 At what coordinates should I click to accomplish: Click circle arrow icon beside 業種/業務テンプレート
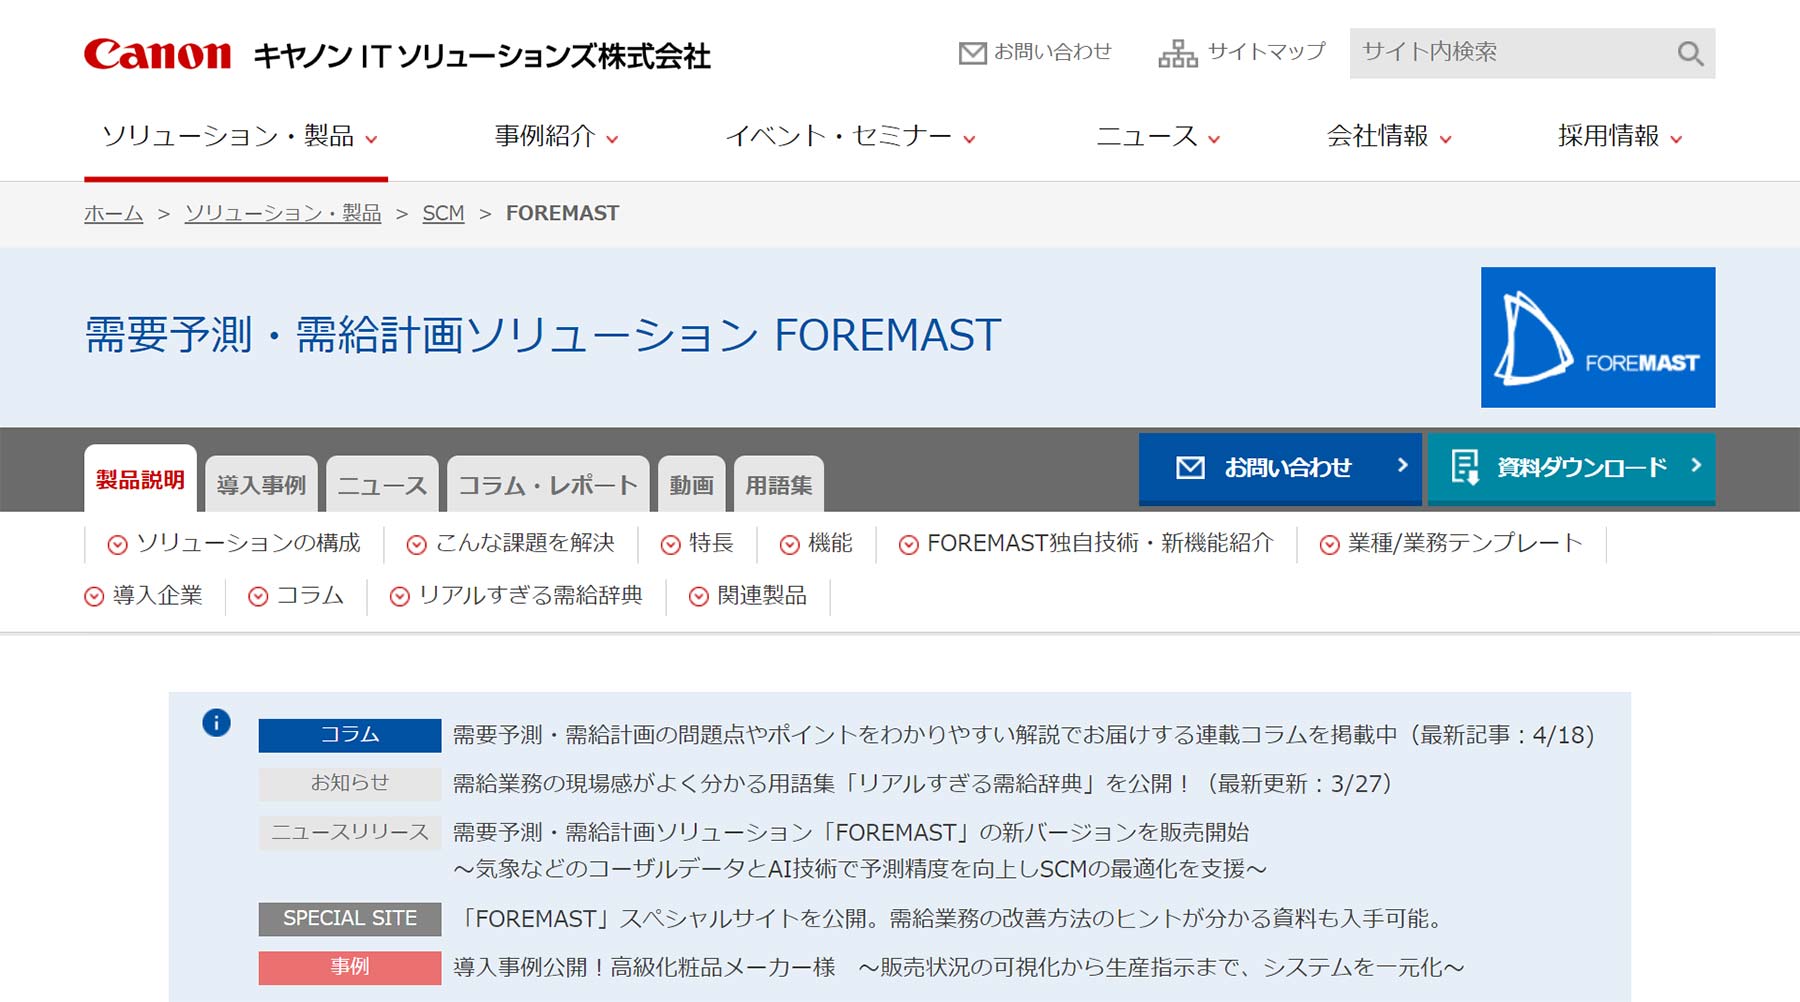1329,544
